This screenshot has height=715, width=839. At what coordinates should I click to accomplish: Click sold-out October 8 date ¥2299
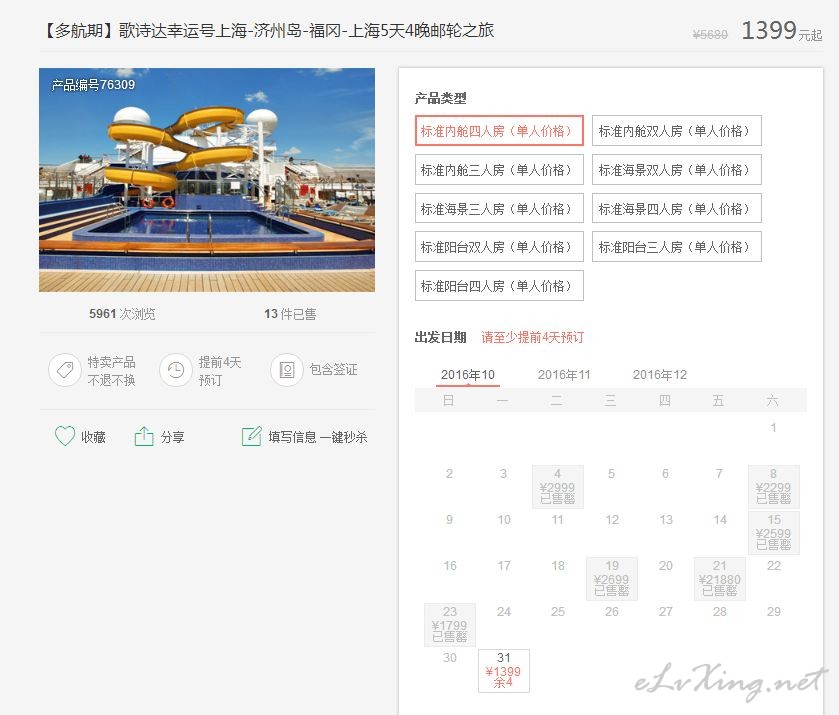[x=773, y=486]
